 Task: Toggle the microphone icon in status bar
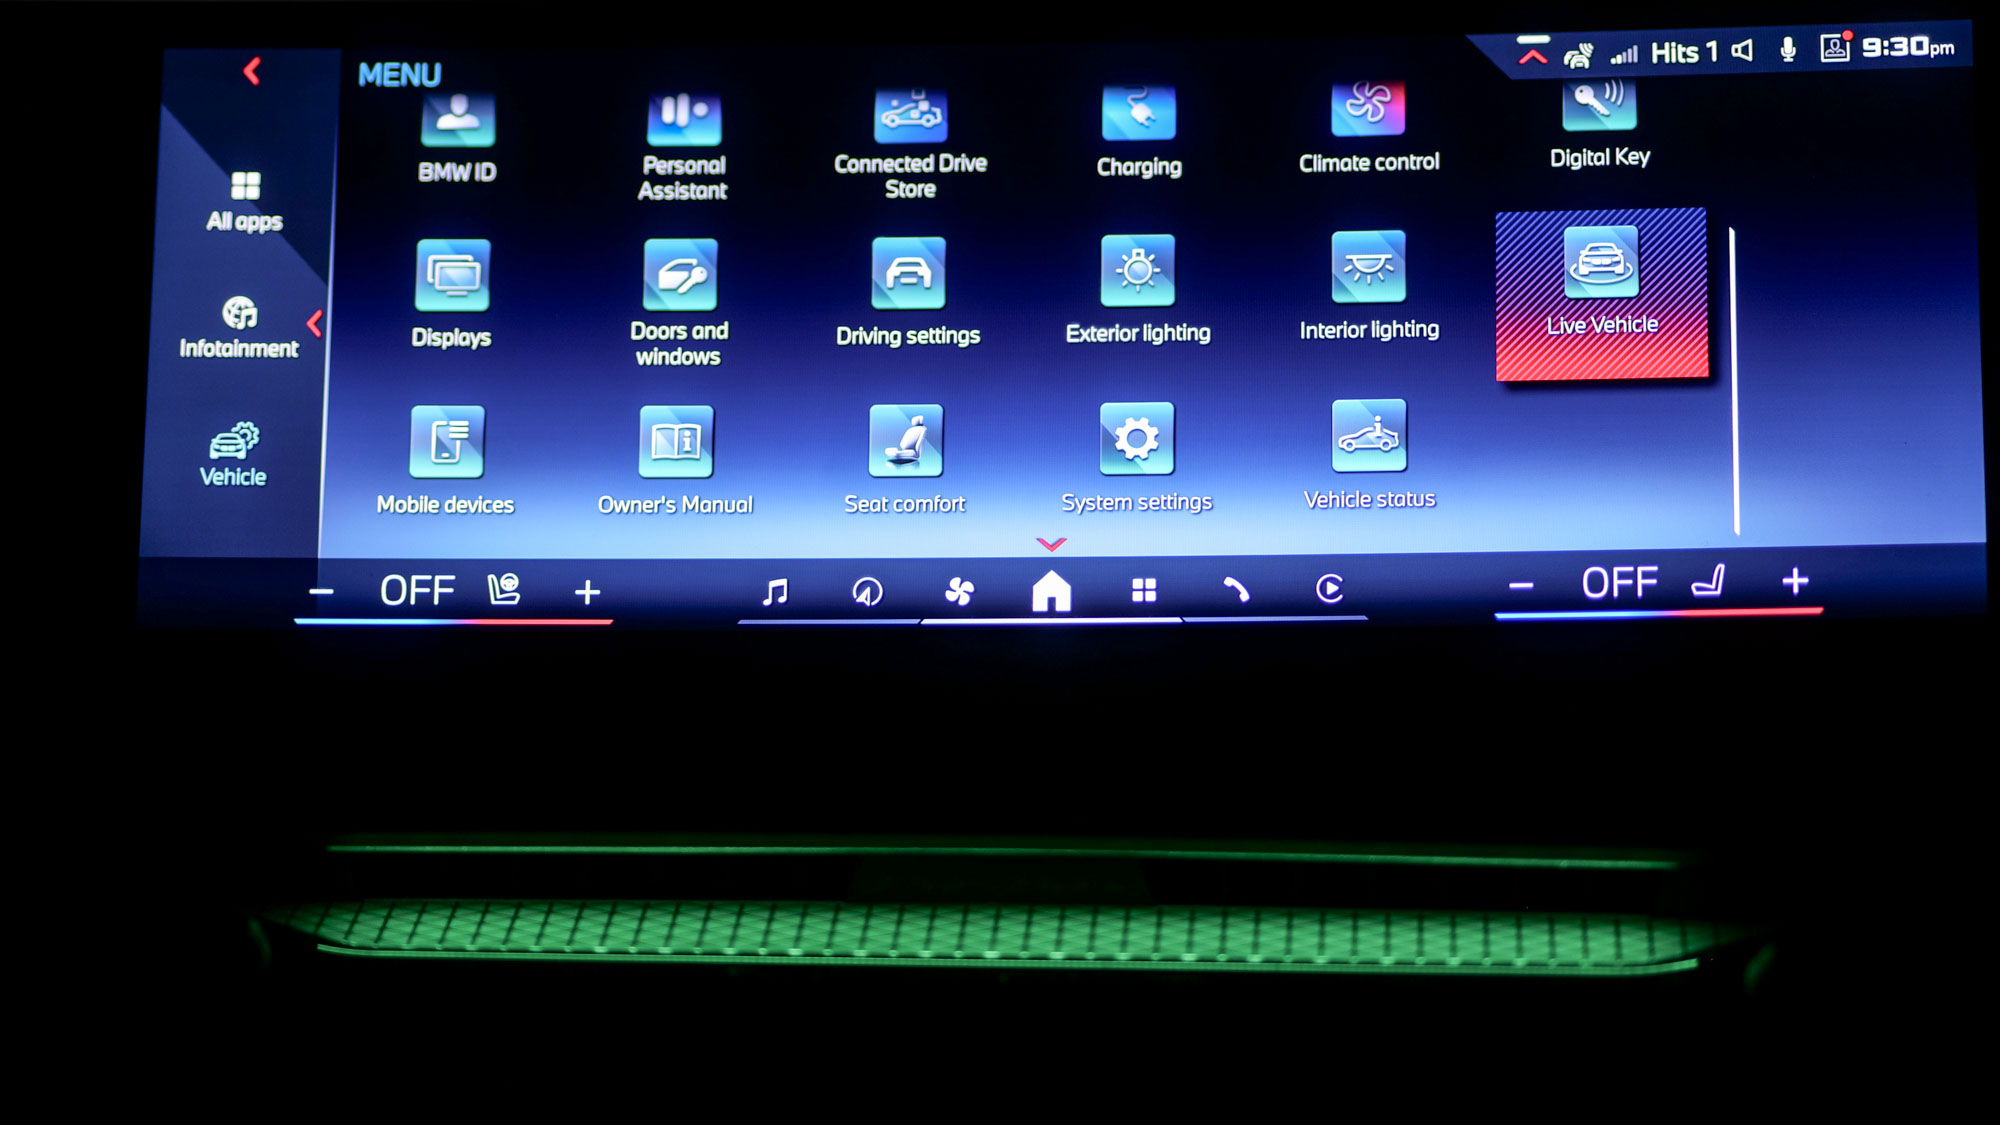point(1788,50)
